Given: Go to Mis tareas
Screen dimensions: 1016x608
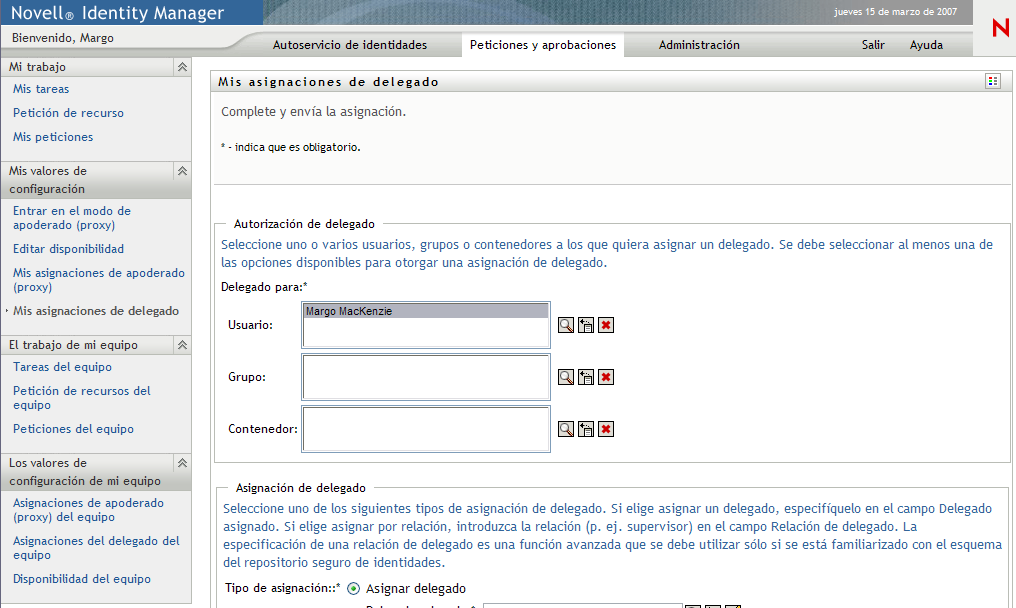Looking at the screenshot, I should pos(39,89).
